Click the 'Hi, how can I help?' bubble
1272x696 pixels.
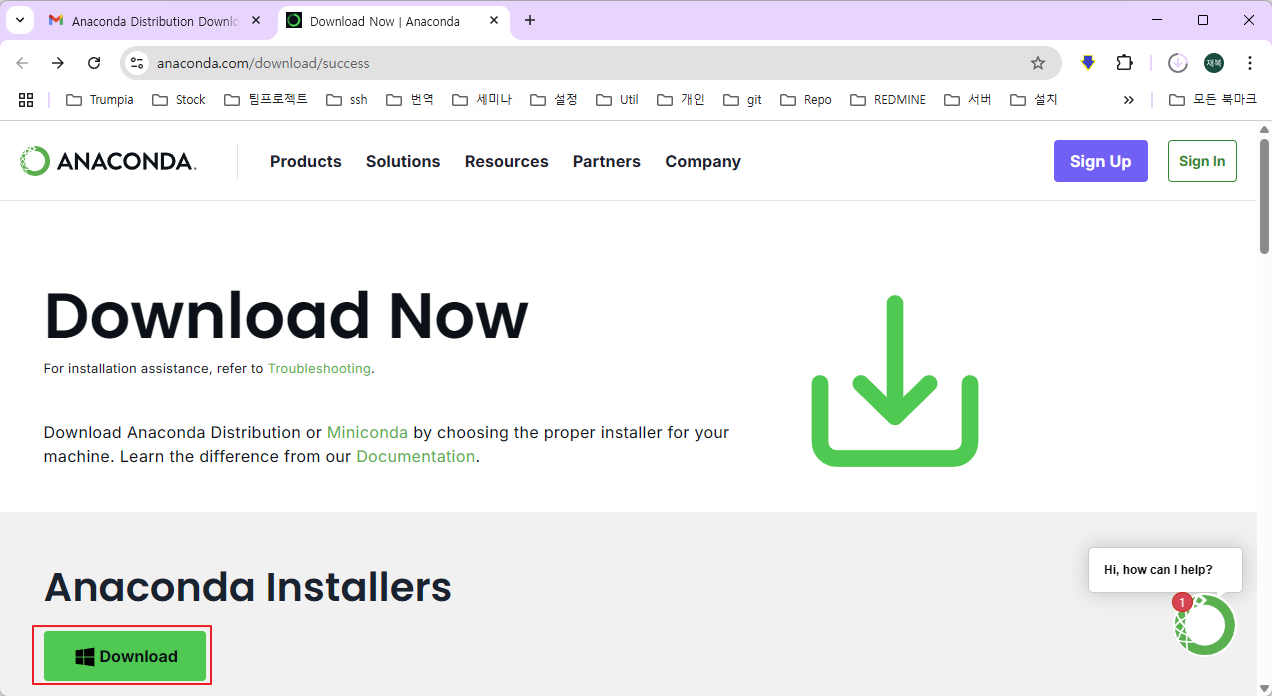pos(1165,569)
